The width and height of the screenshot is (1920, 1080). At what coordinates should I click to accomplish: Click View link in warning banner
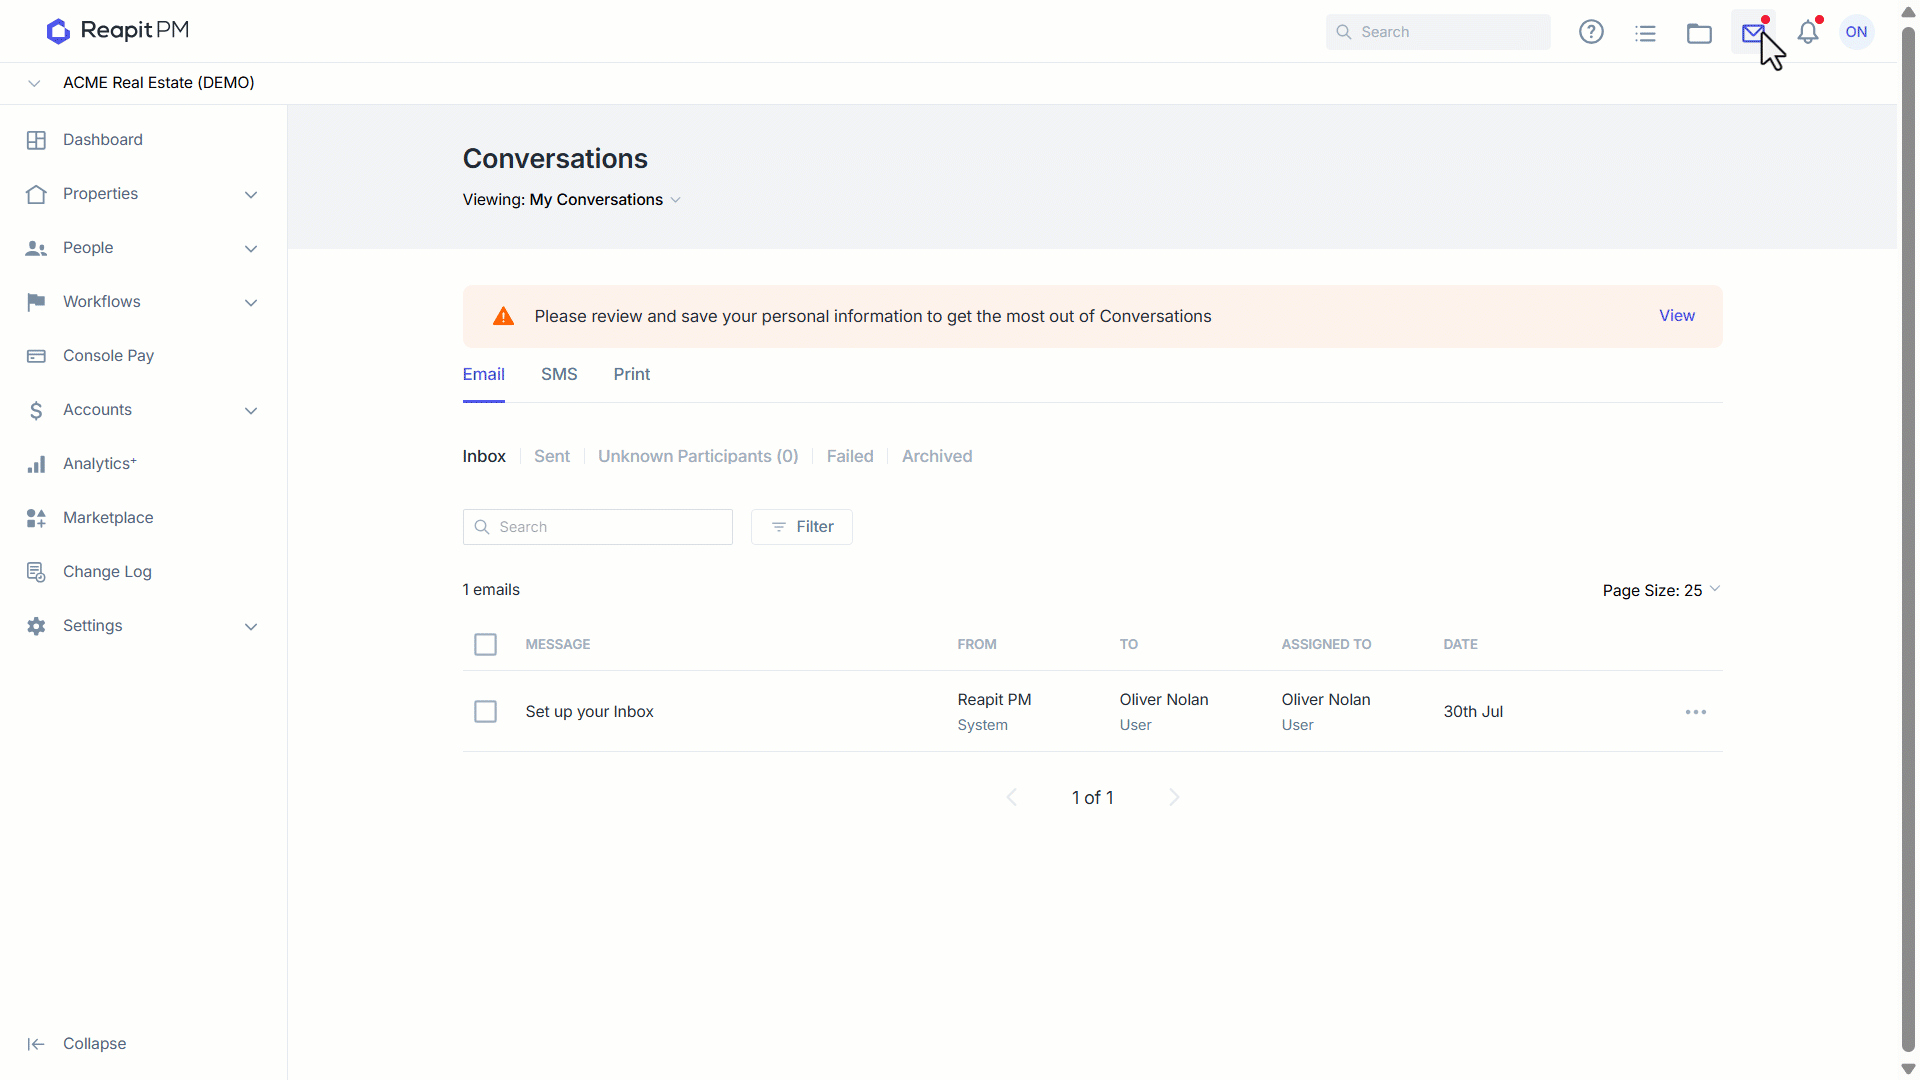(1677, 316)
